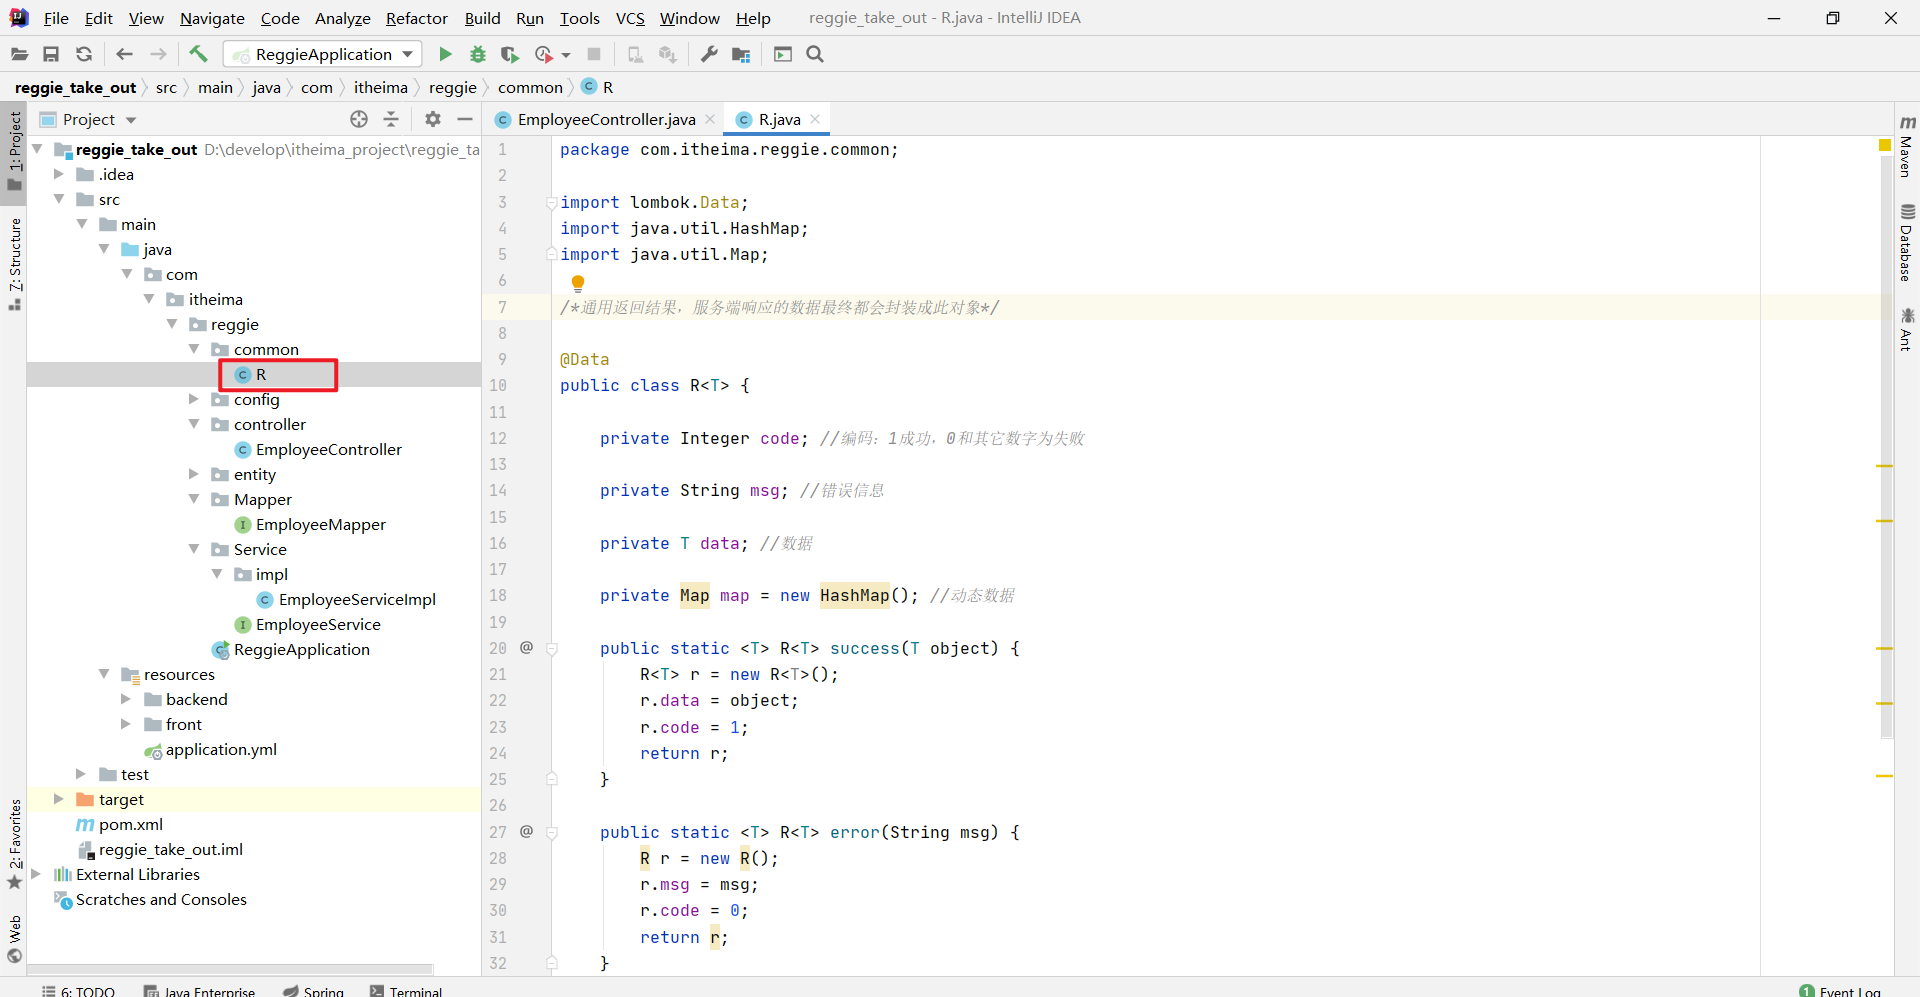1920x997 pixels.
Task: Hide the Project panel with the minus icon
Action: tap(464, 119)
